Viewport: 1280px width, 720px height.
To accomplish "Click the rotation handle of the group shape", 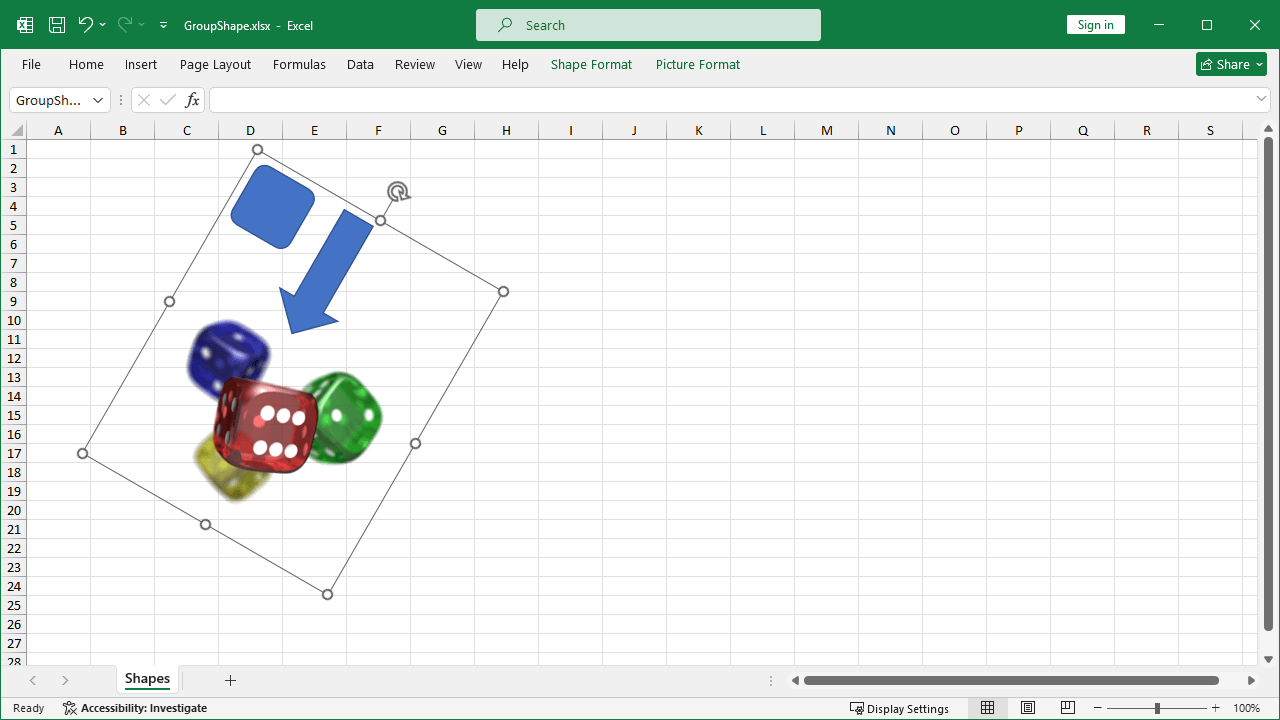I will click(398, 191).
